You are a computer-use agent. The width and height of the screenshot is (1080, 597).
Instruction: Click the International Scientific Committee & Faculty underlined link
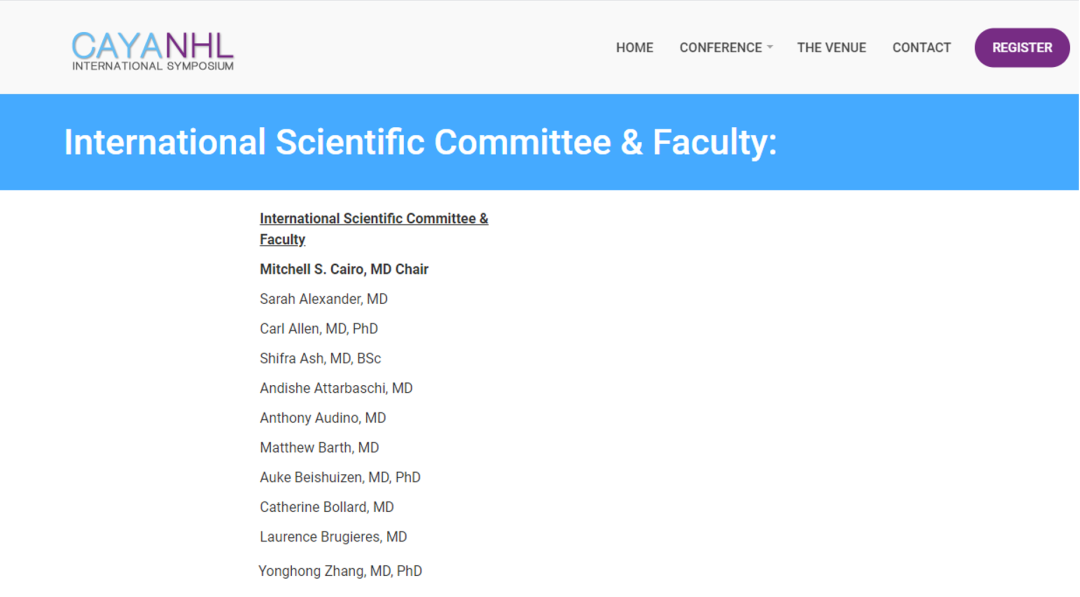coord(374,229)
